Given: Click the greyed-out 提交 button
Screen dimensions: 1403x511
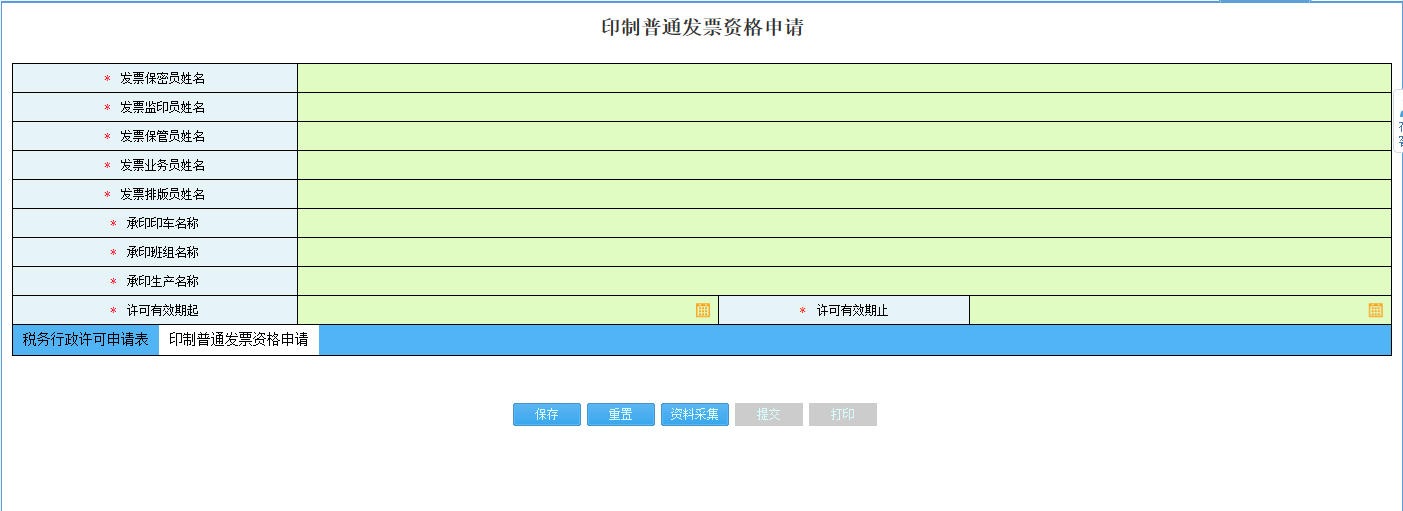Looking at the screenshot, I should 768,415.
